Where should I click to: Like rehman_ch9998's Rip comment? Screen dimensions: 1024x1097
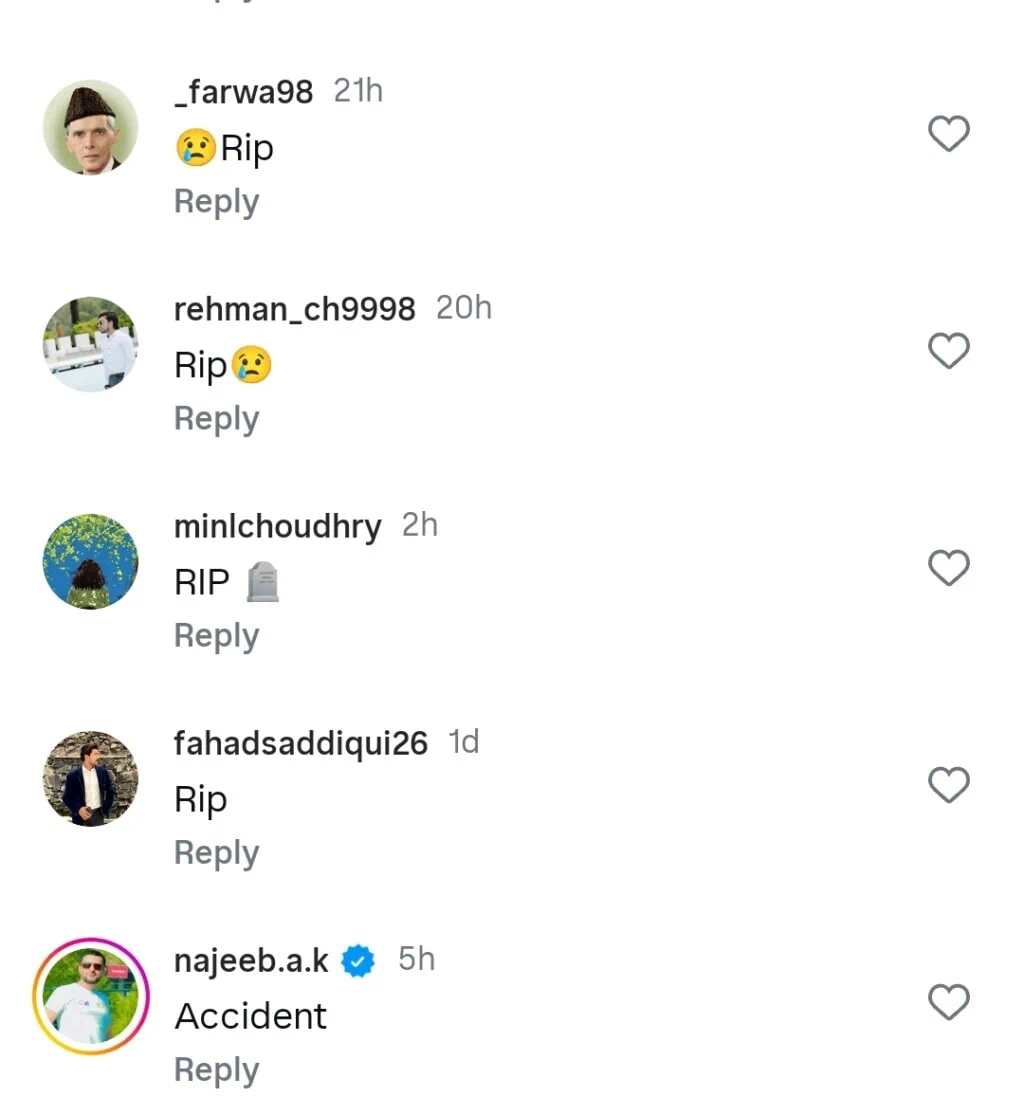coord(948,351)
